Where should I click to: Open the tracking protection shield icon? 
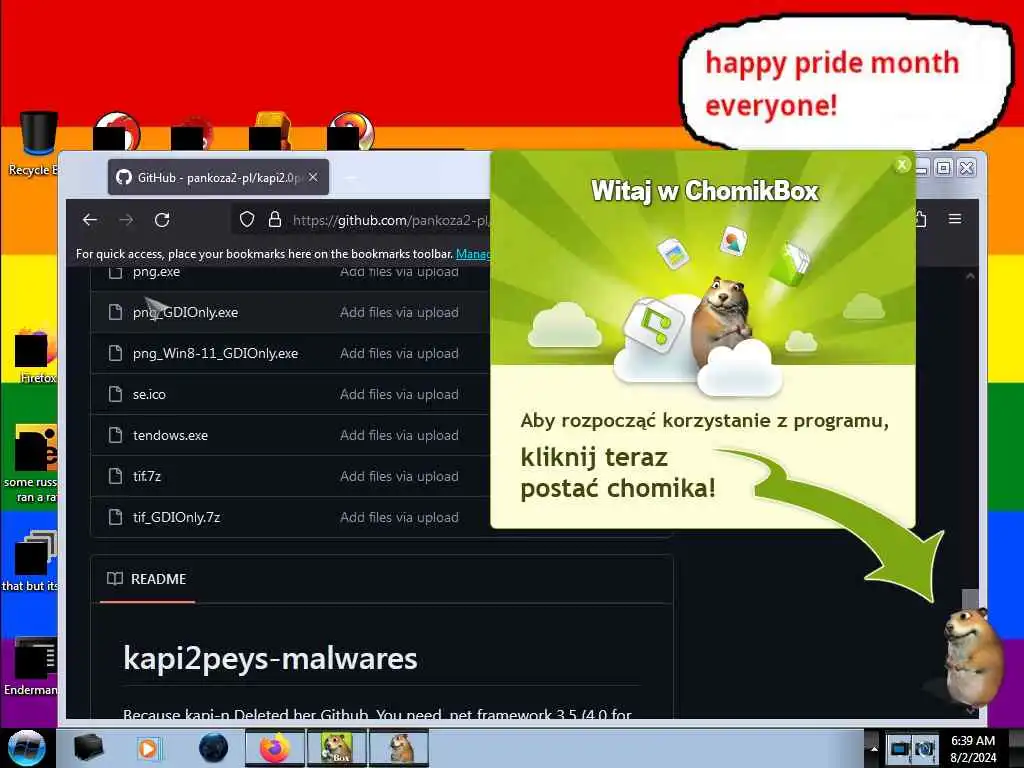click(x=247, y=219)
